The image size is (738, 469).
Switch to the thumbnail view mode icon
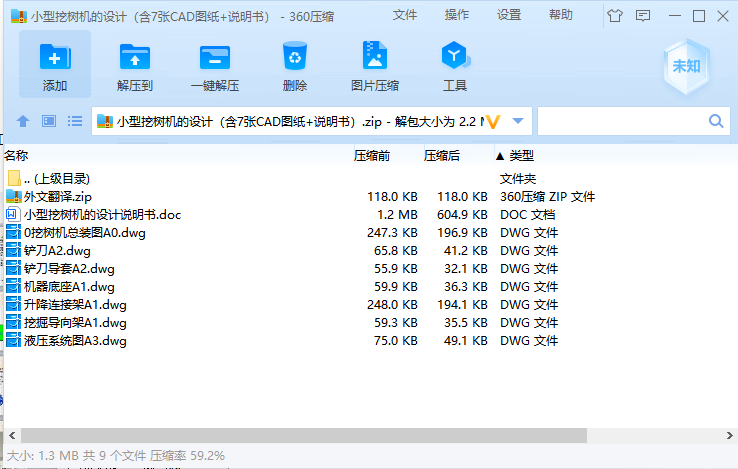click(x=49, y=121)
